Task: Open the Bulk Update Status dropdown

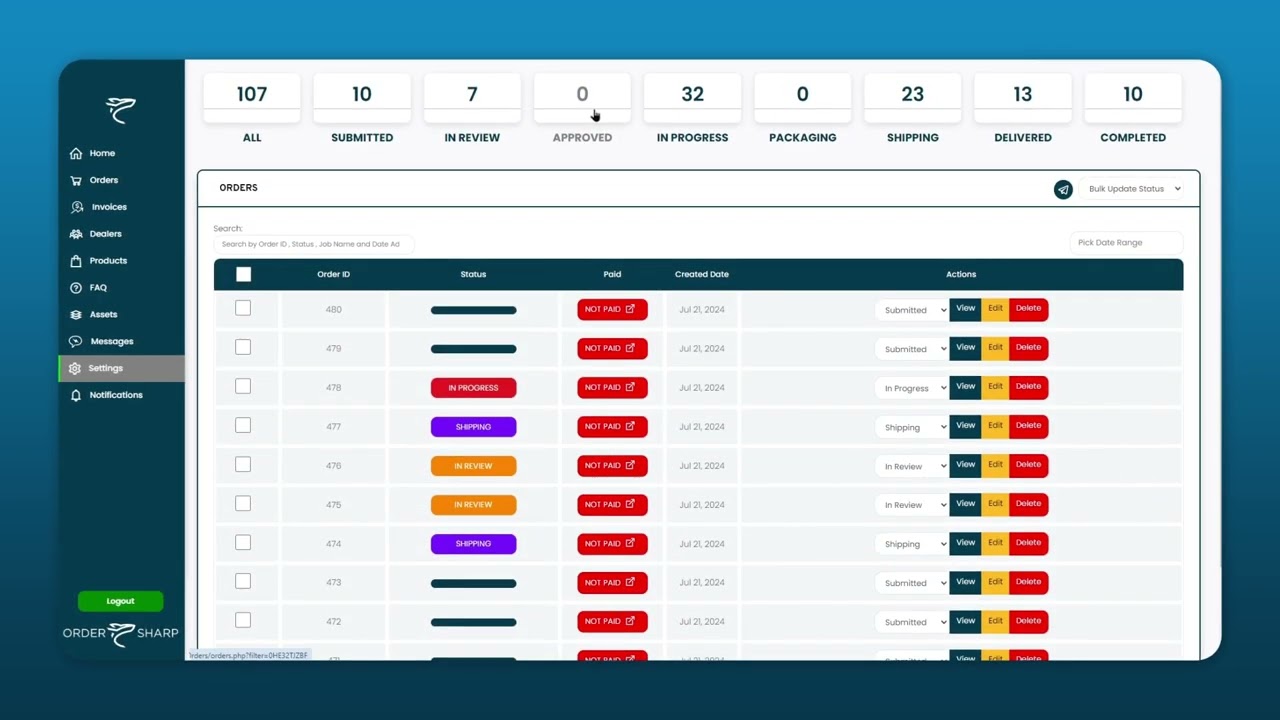Action: (1134, 189)
